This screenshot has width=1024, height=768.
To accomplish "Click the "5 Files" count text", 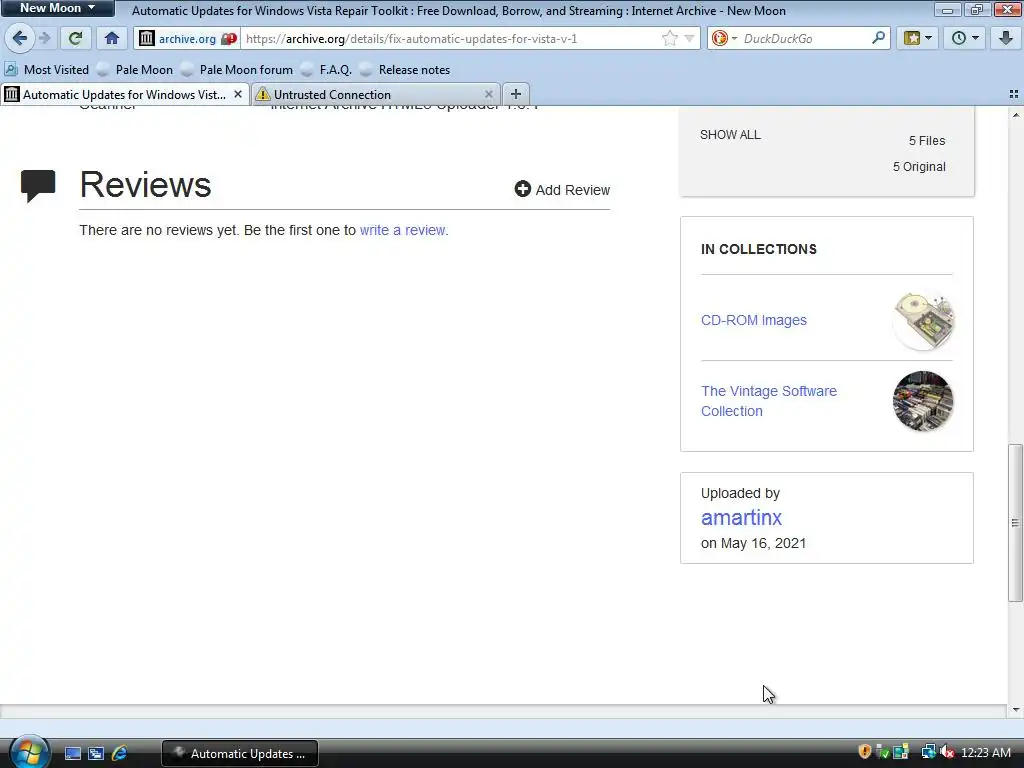I will pyautogui.click(x=927, y=140).
